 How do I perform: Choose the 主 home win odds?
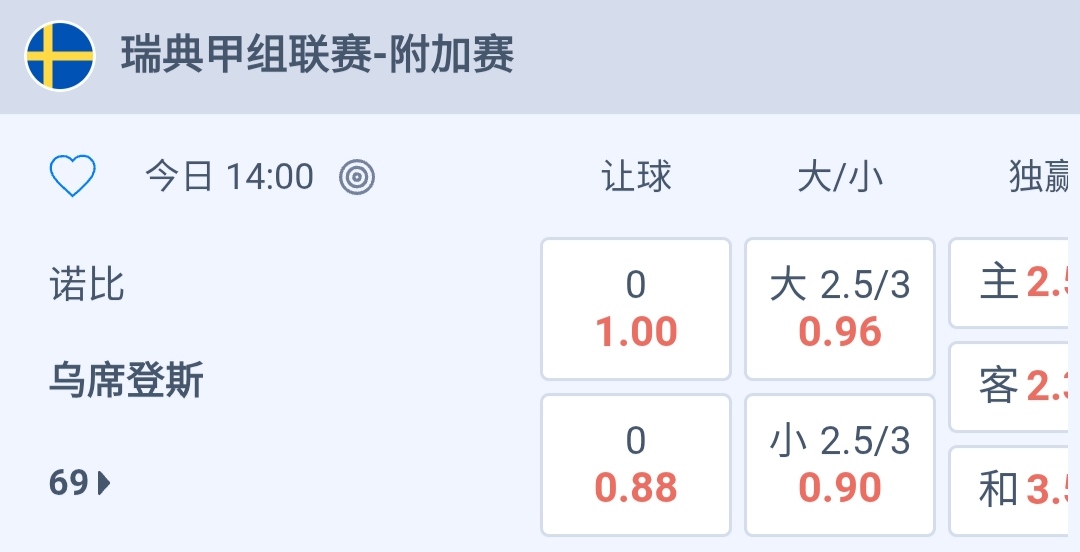point(1015,283)
